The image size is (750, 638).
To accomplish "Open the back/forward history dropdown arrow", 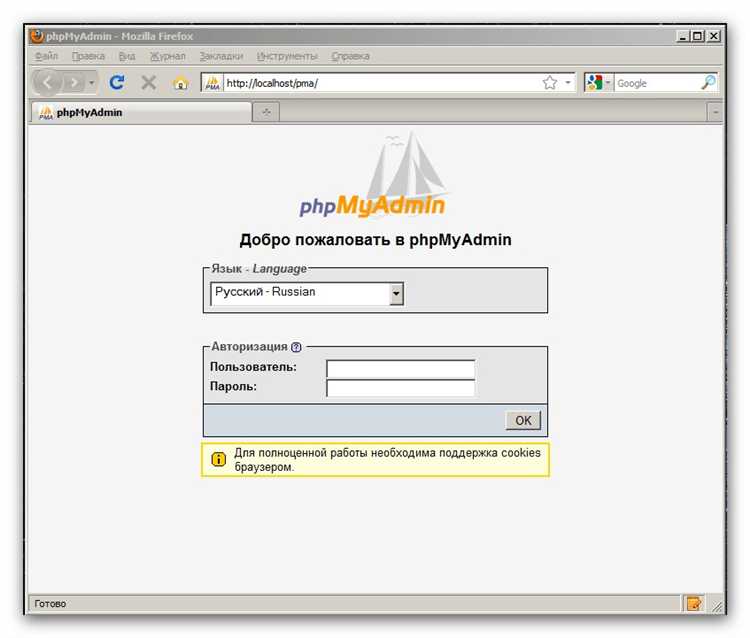I will (x=91, y=83).
